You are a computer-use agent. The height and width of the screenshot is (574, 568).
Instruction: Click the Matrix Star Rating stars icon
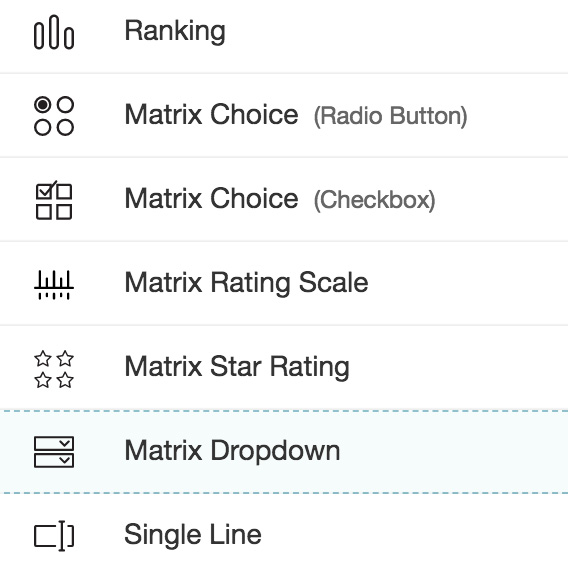[54, 369]
